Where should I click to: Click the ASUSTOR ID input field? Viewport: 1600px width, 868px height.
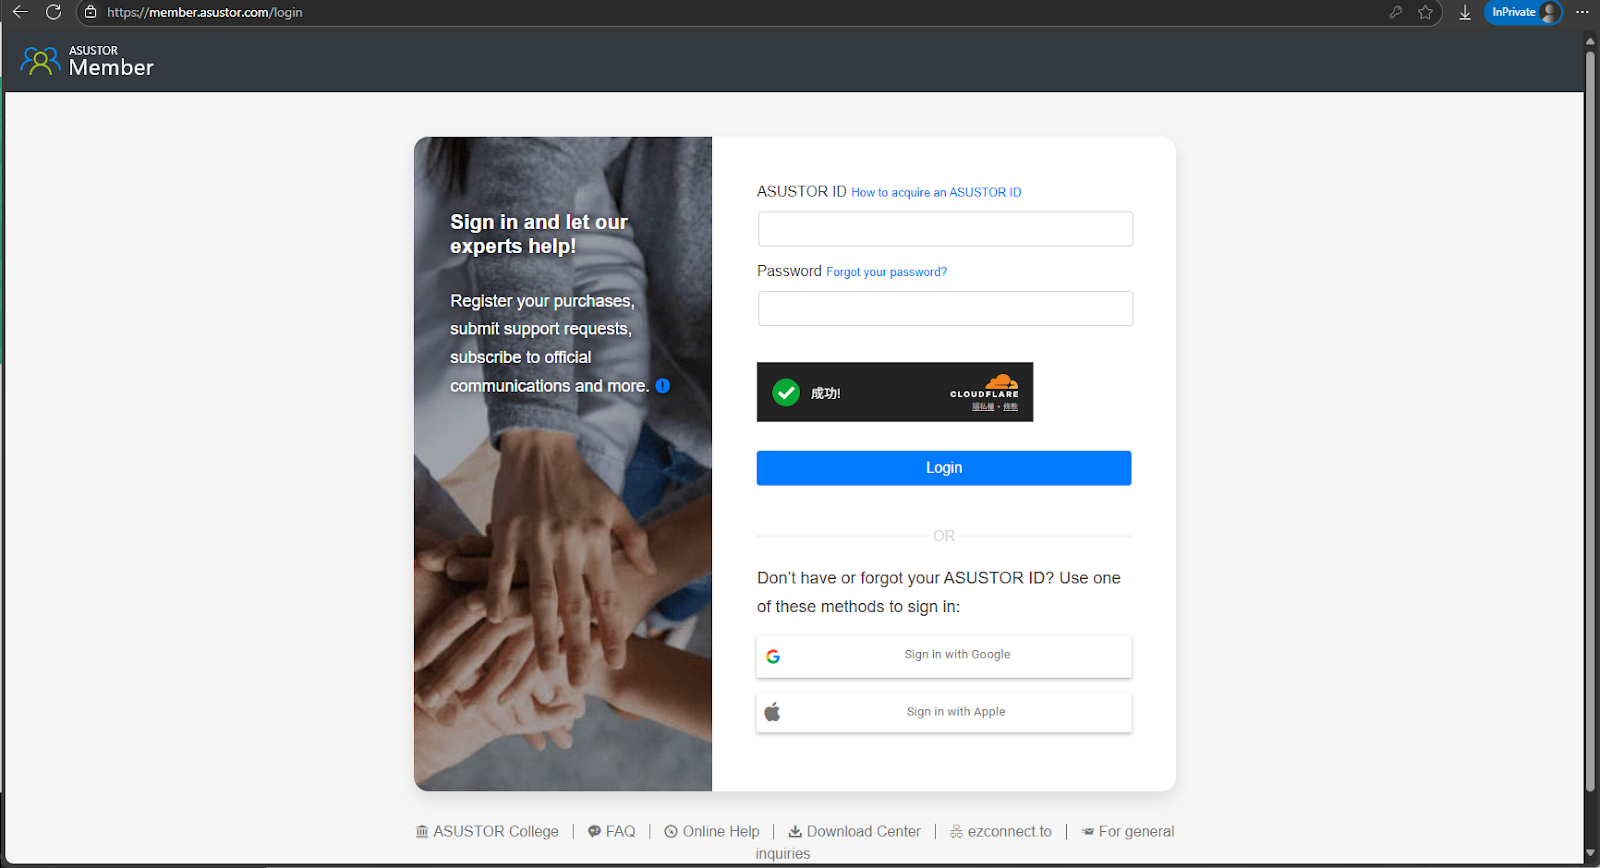click(x=945, y=229)
